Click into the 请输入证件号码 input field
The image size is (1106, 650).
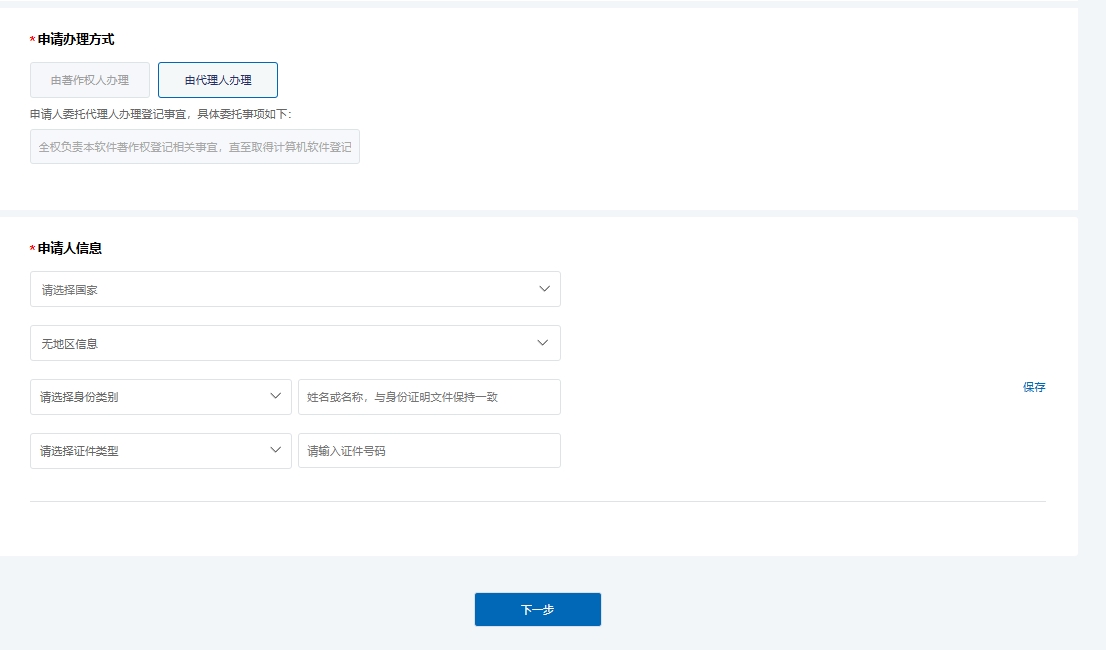click(x=429, y=451)
